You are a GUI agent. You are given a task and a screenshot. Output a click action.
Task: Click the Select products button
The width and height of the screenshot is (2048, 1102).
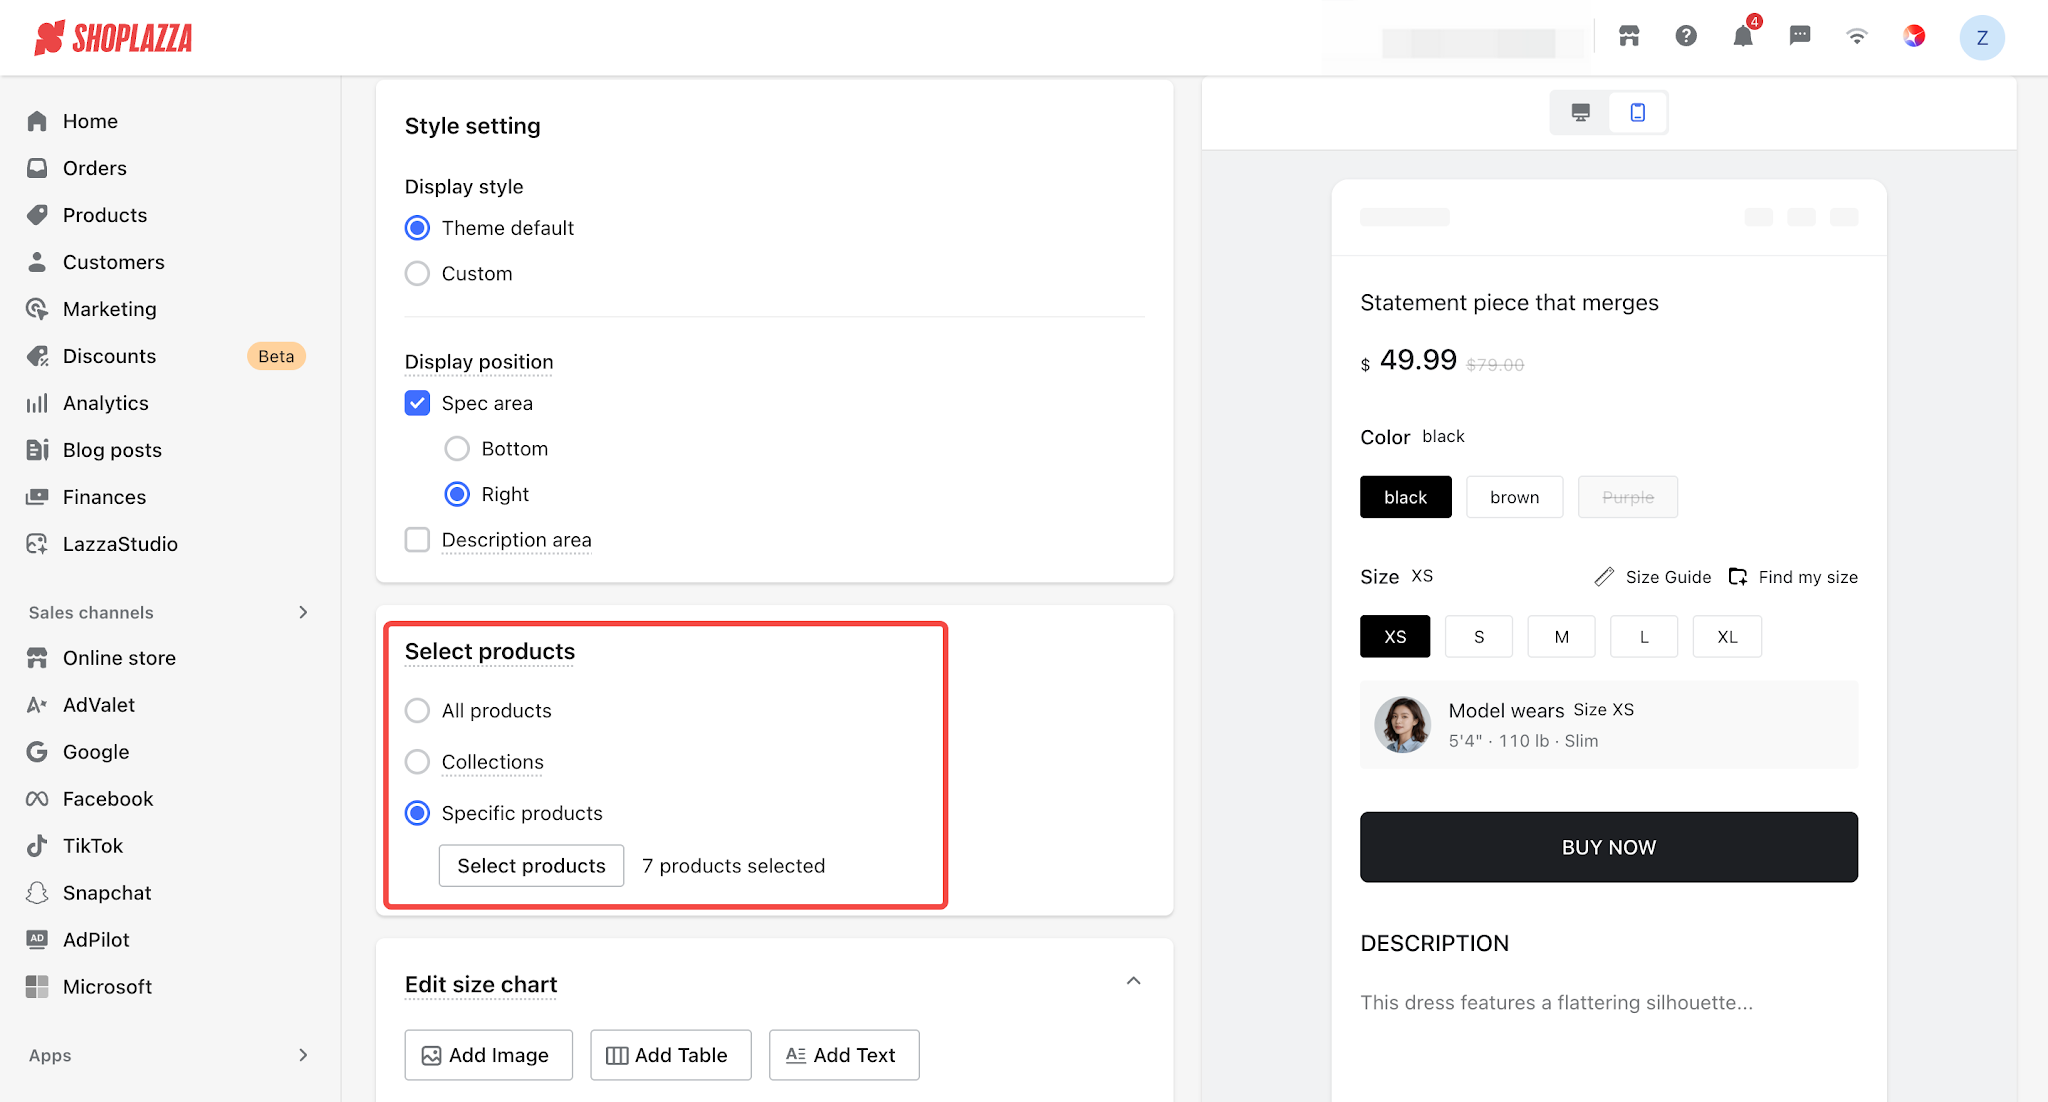coord(531,866)
